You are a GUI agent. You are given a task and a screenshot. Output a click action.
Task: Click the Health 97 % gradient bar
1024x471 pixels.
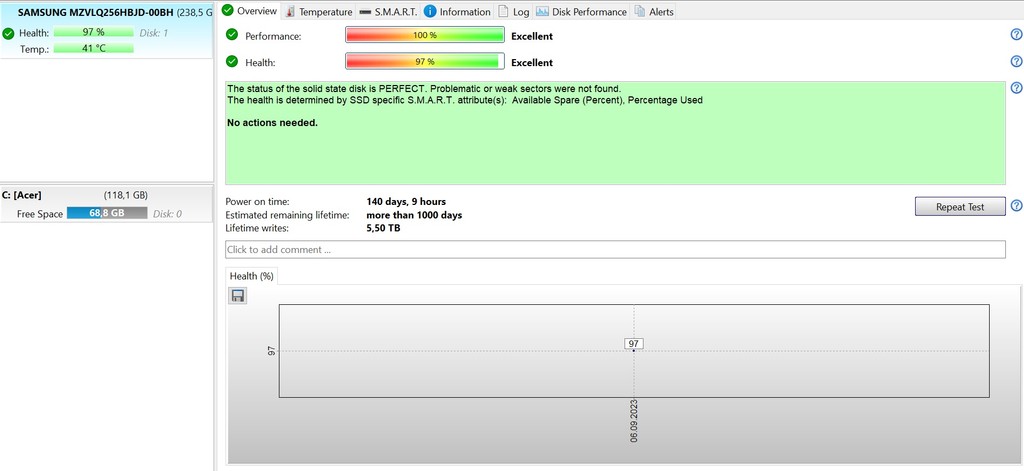(x=424, y=61)
